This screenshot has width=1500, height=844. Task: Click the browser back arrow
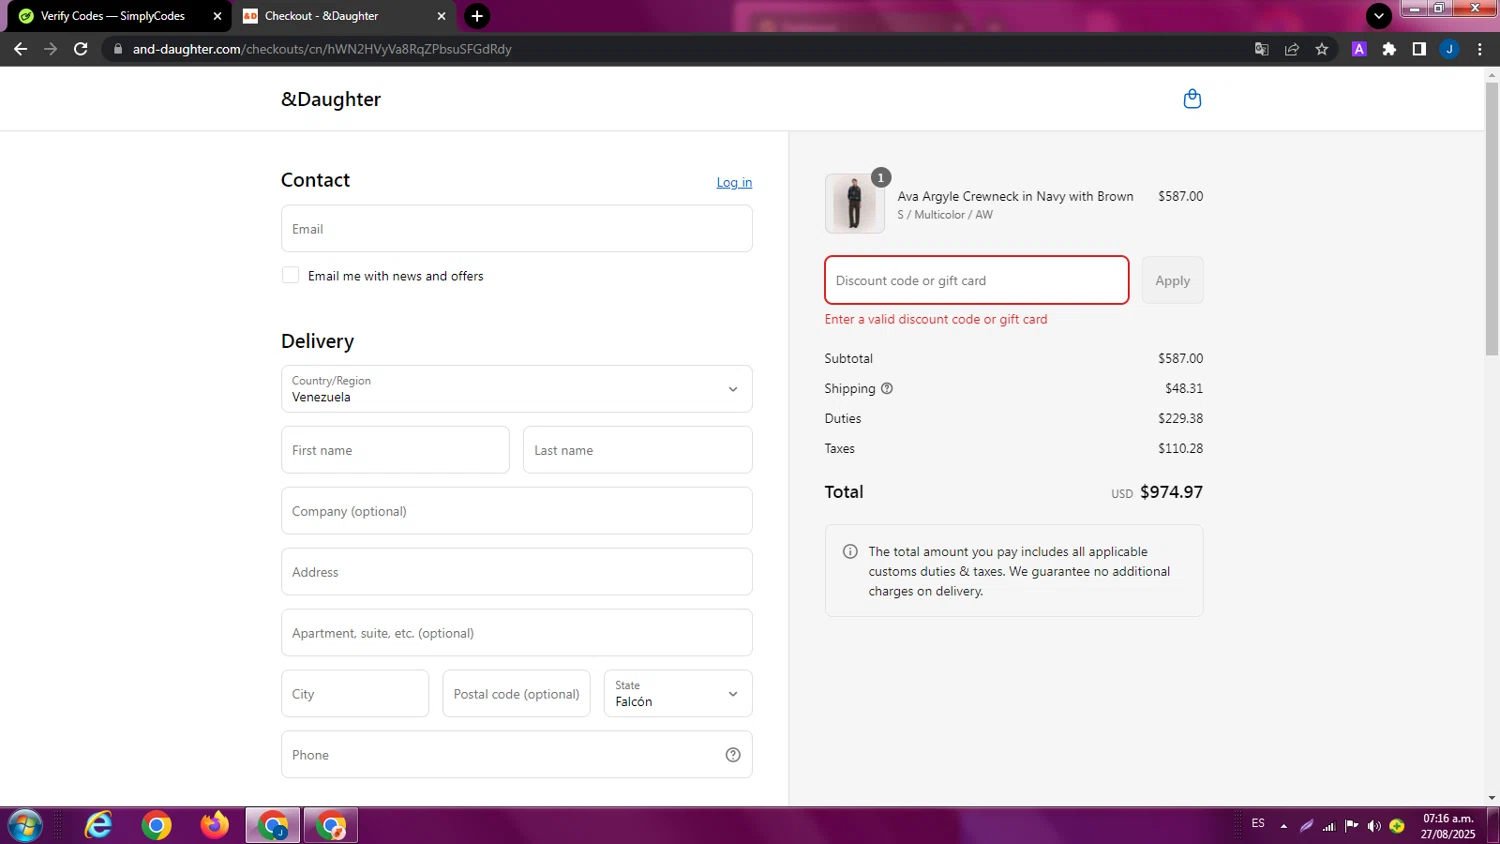point(20,48)
